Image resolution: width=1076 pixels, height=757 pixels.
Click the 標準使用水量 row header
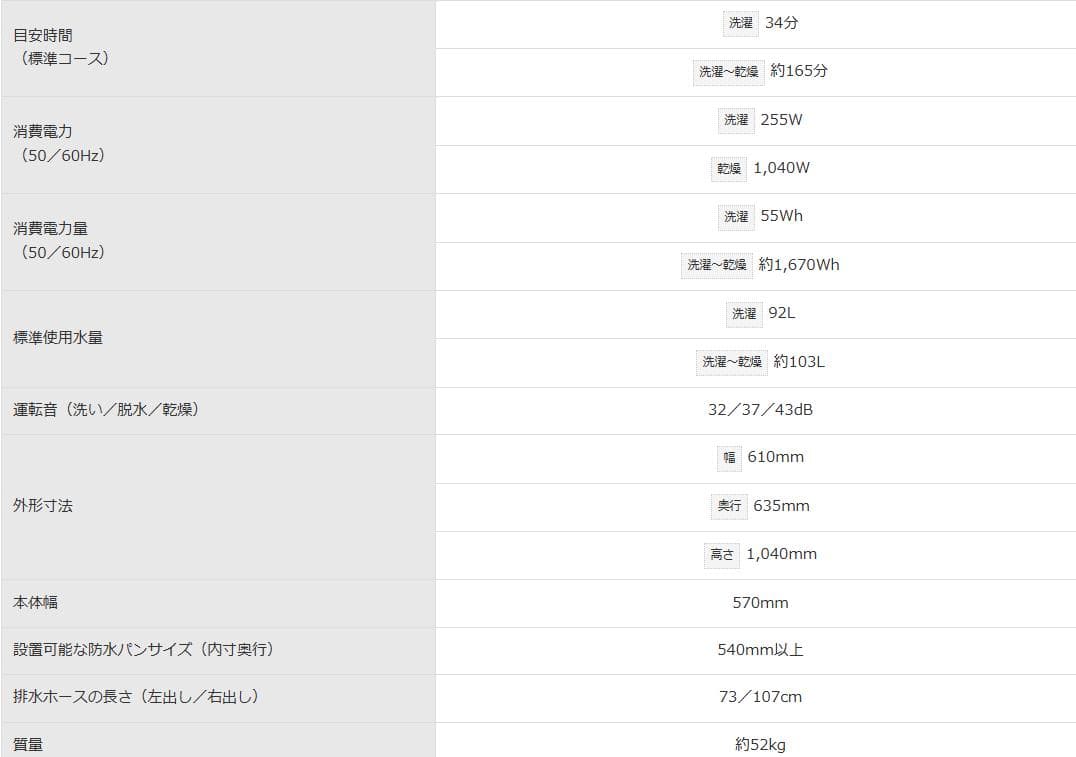point(58,338)
